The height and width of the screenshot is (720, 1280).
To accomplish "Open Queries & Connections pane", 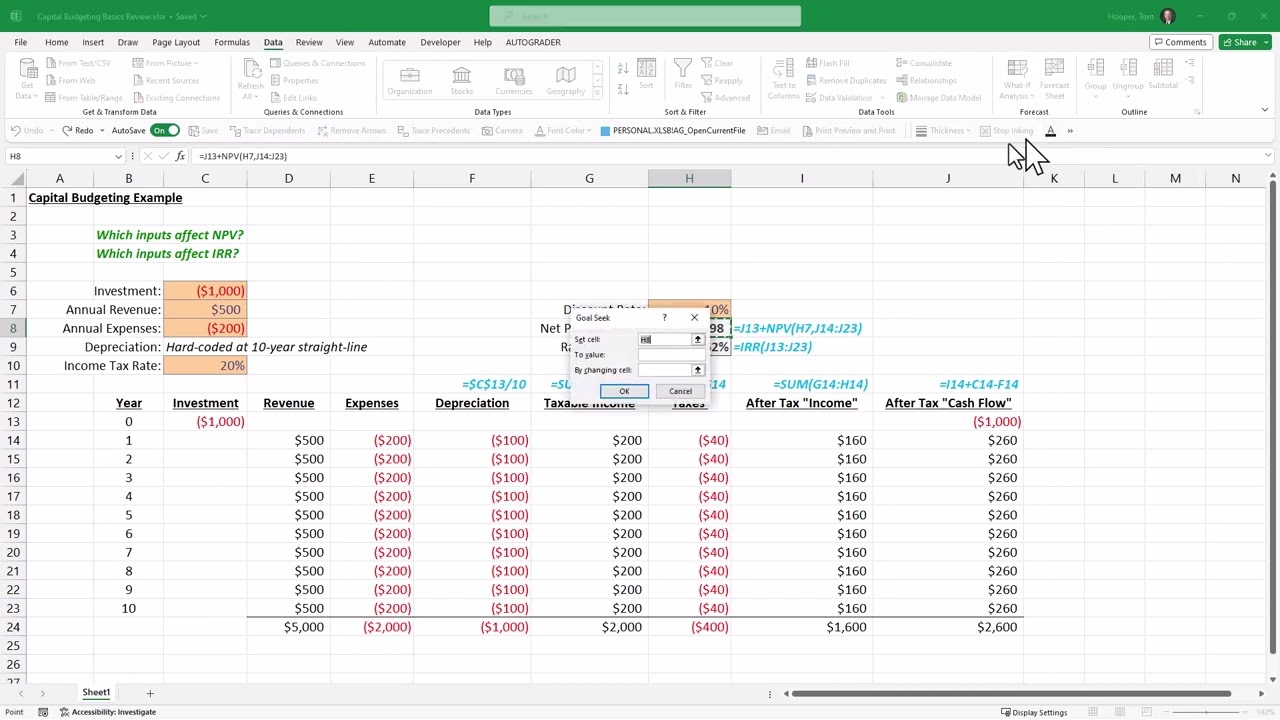I will (317, 63).
